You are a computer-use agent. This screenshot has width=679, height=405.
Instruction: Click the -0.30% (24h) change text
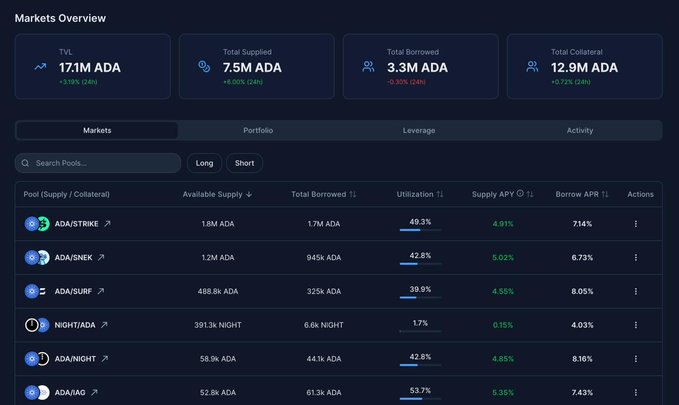tap(406, 82)
